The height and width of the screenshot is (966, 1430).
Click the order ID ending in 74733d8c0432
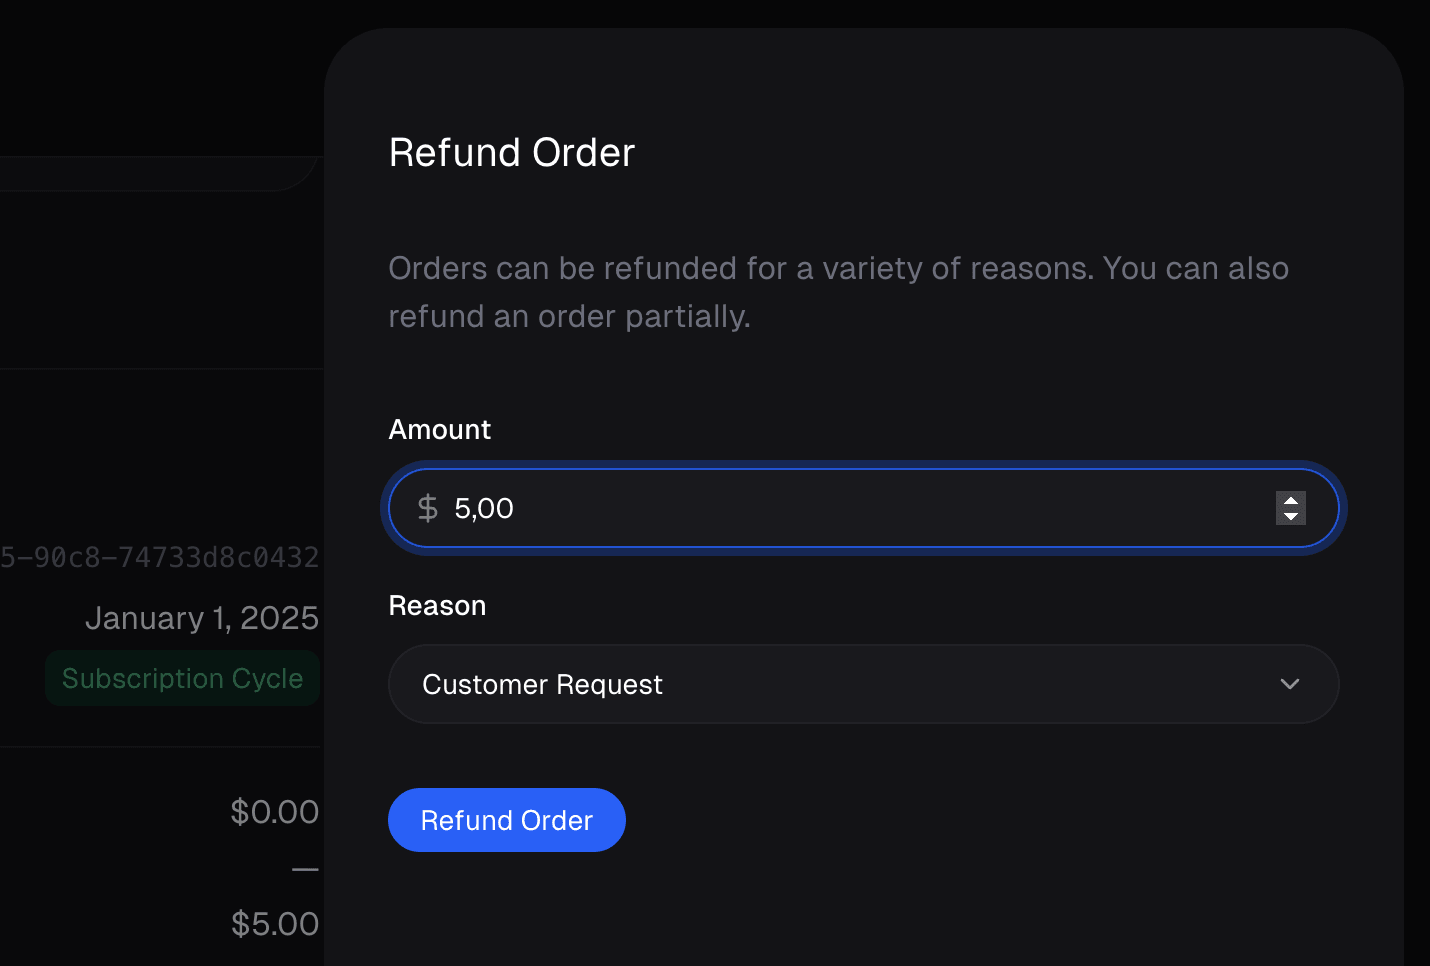[x=160, y=557]
